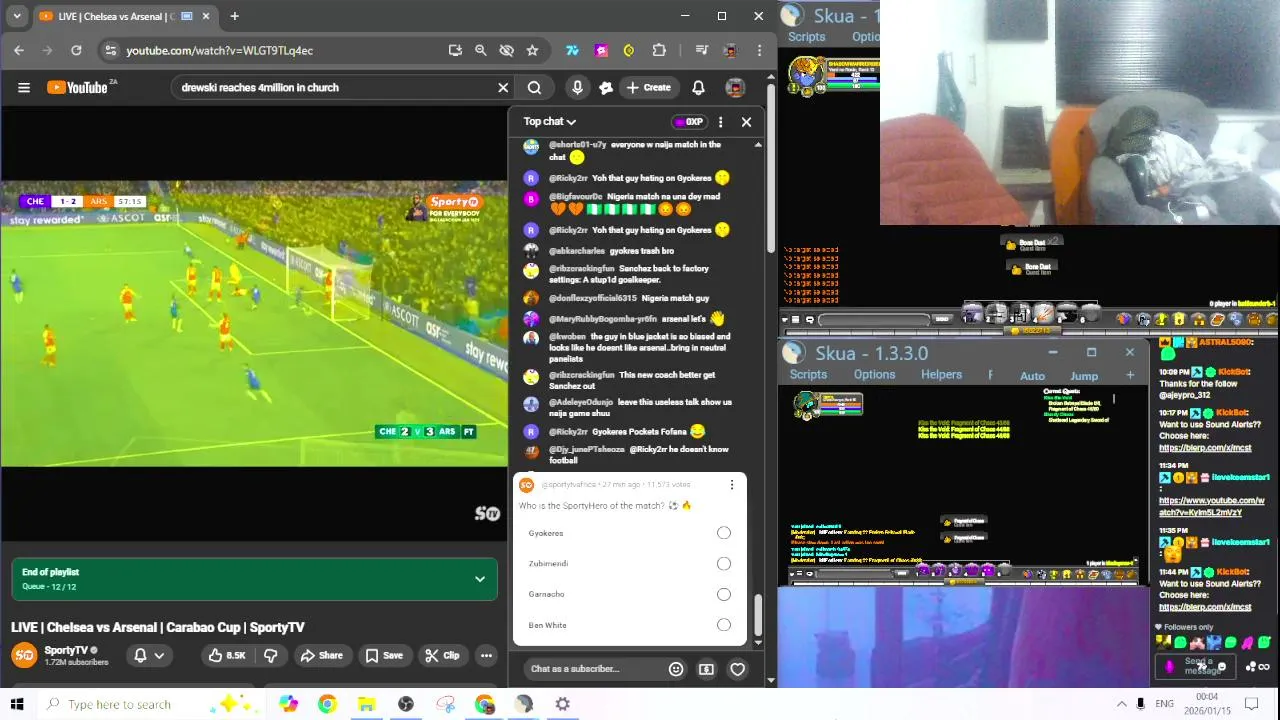Click Jump in Skua 1.3.3.0 window
Viewport: 1280px width, 720px height.
1084,376
